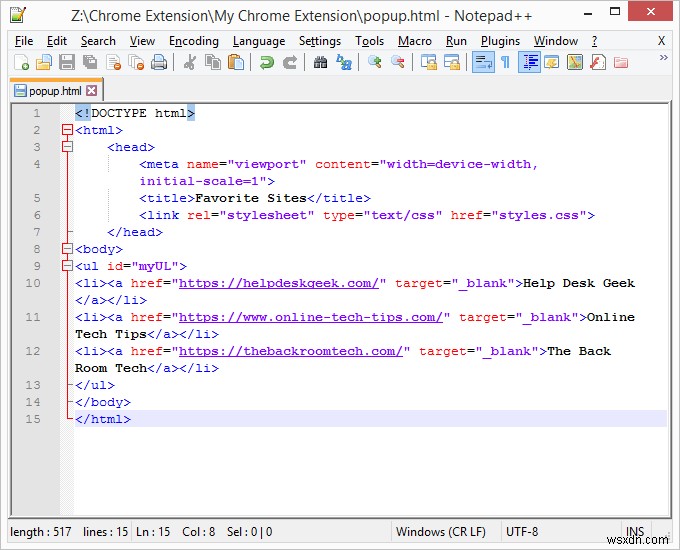
Task: Collapse the <html> fold on line 2
Action: coord(67,130)
